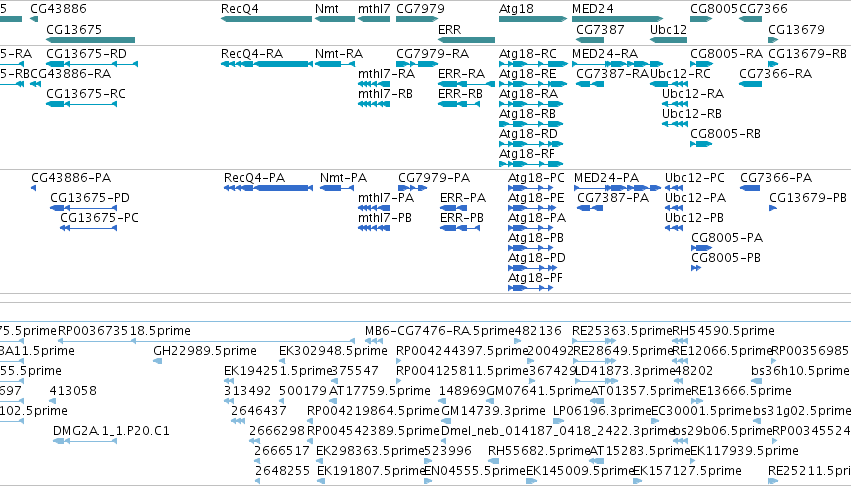Screen dimensions: 851x486
Task: Select EST RH54590.5prime
Action: coord(680,341)
